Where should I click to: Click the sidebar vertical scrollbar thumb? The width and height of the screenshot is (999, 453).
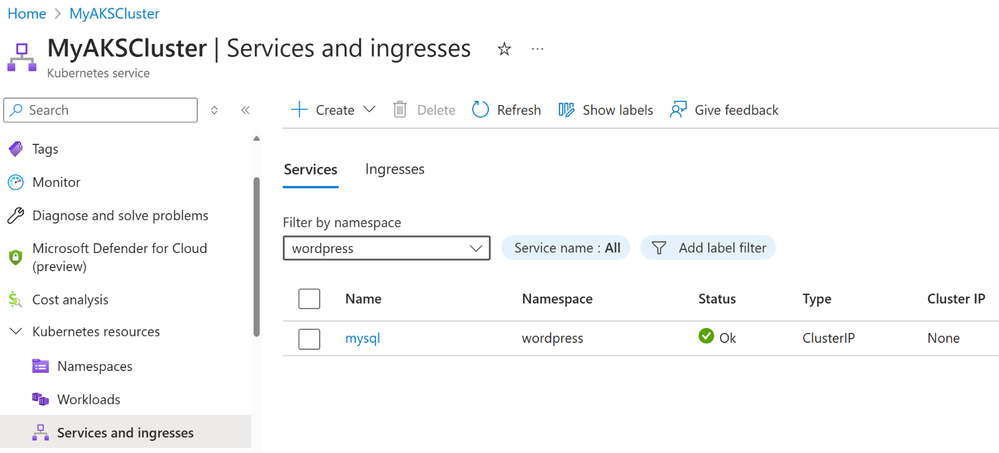[256, 256]
